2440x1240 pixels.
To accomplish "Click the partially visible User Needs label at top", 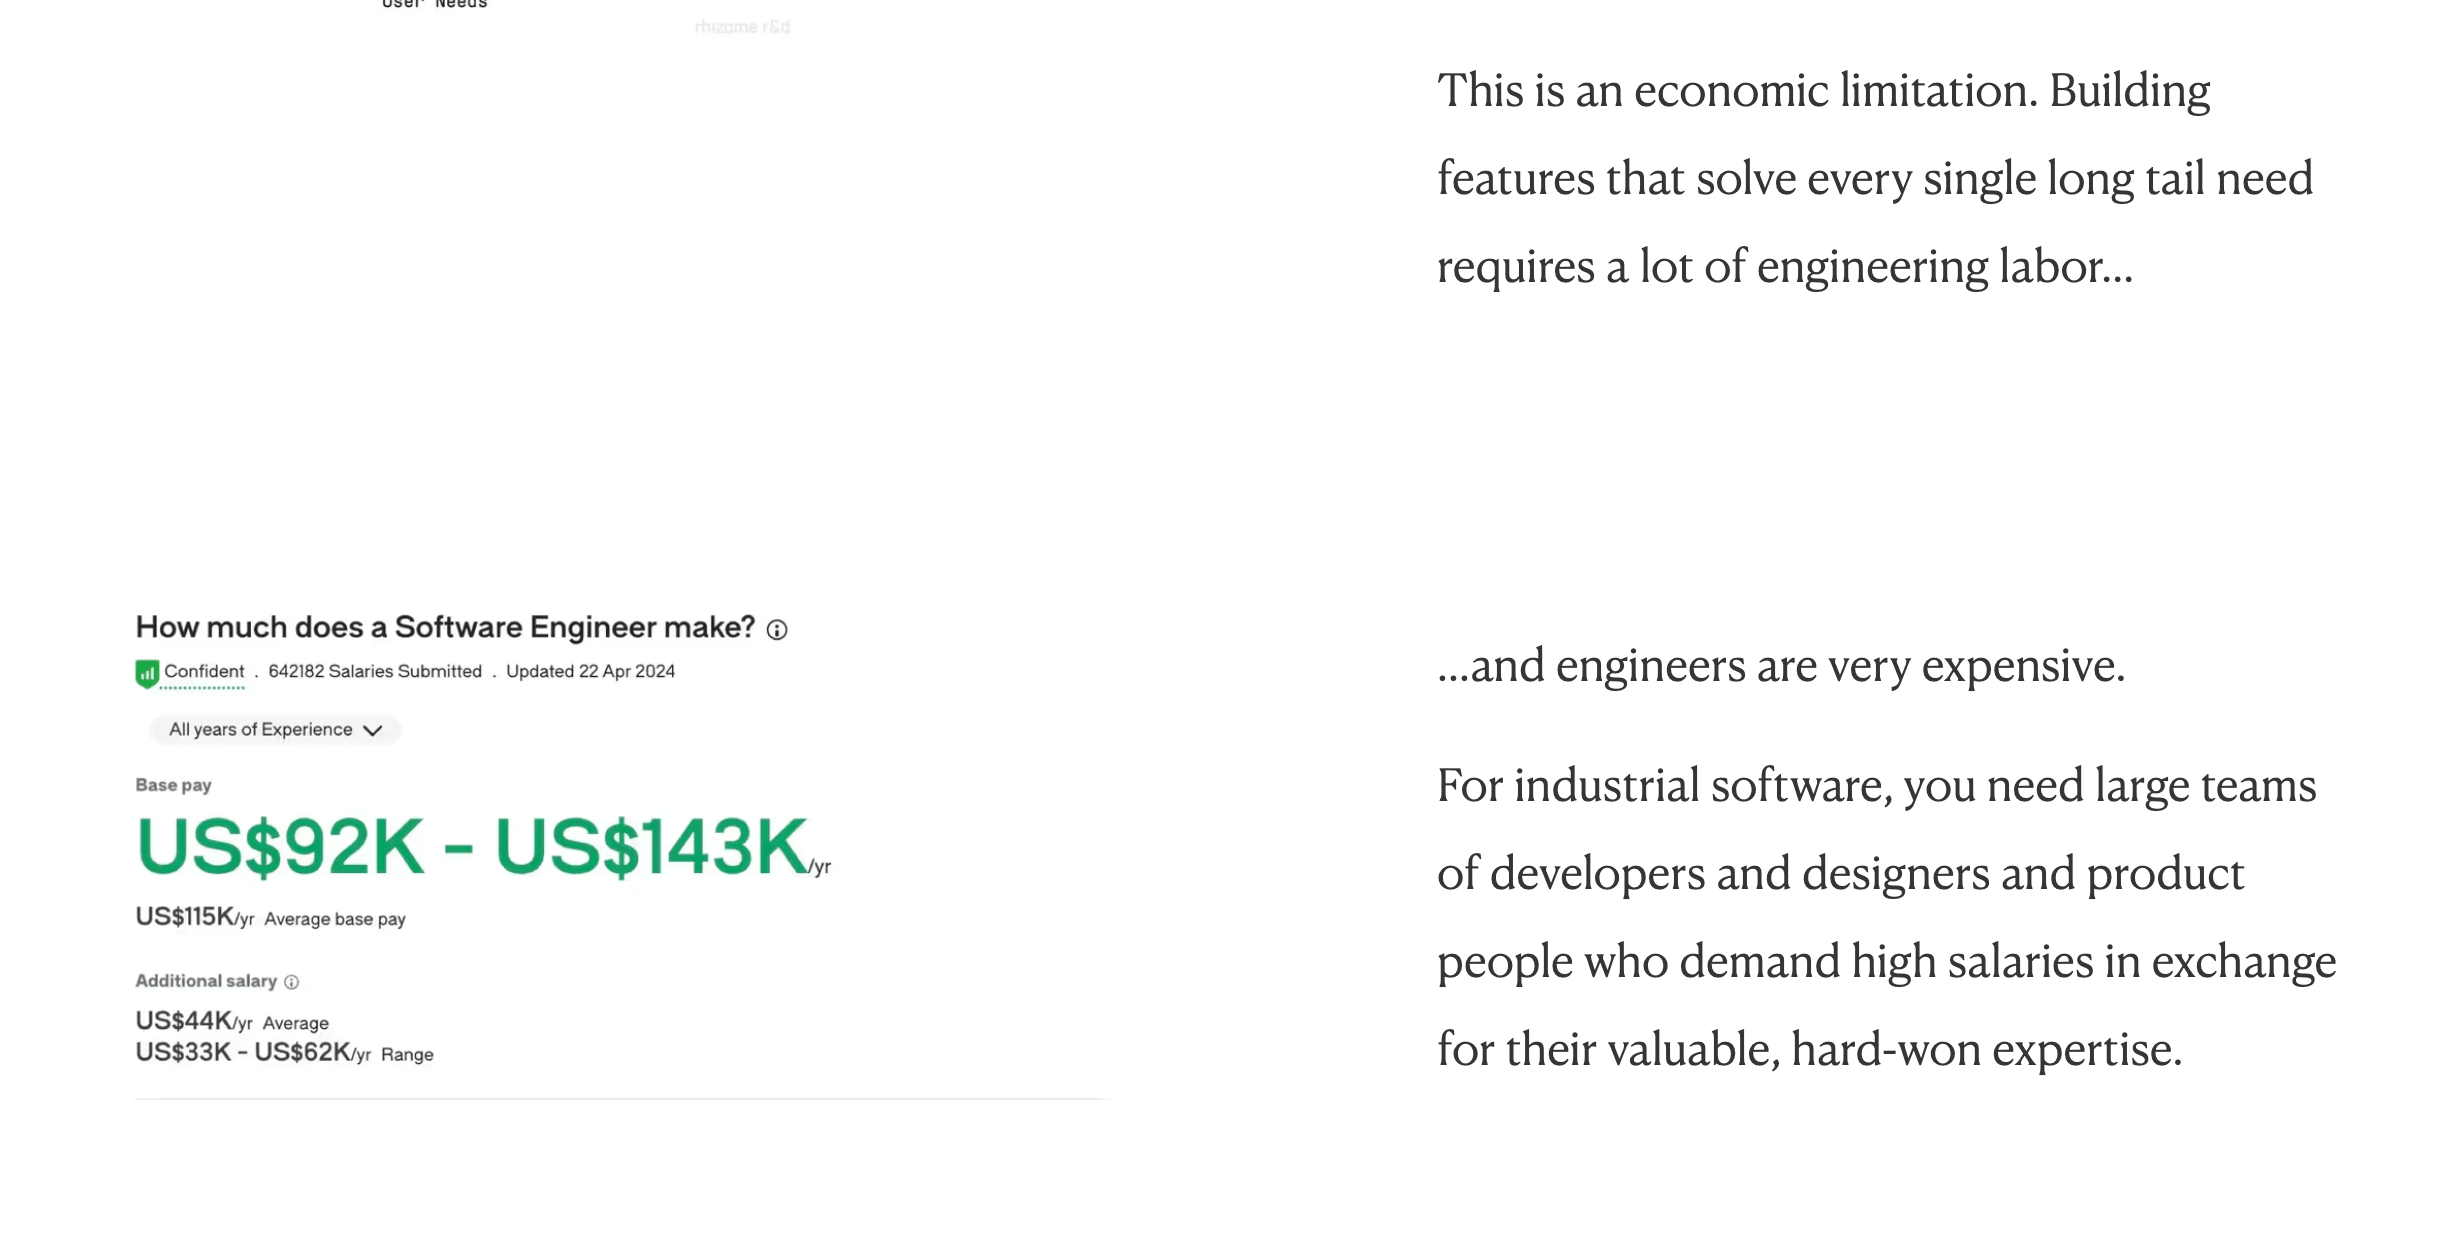I will tap(435, 4).
